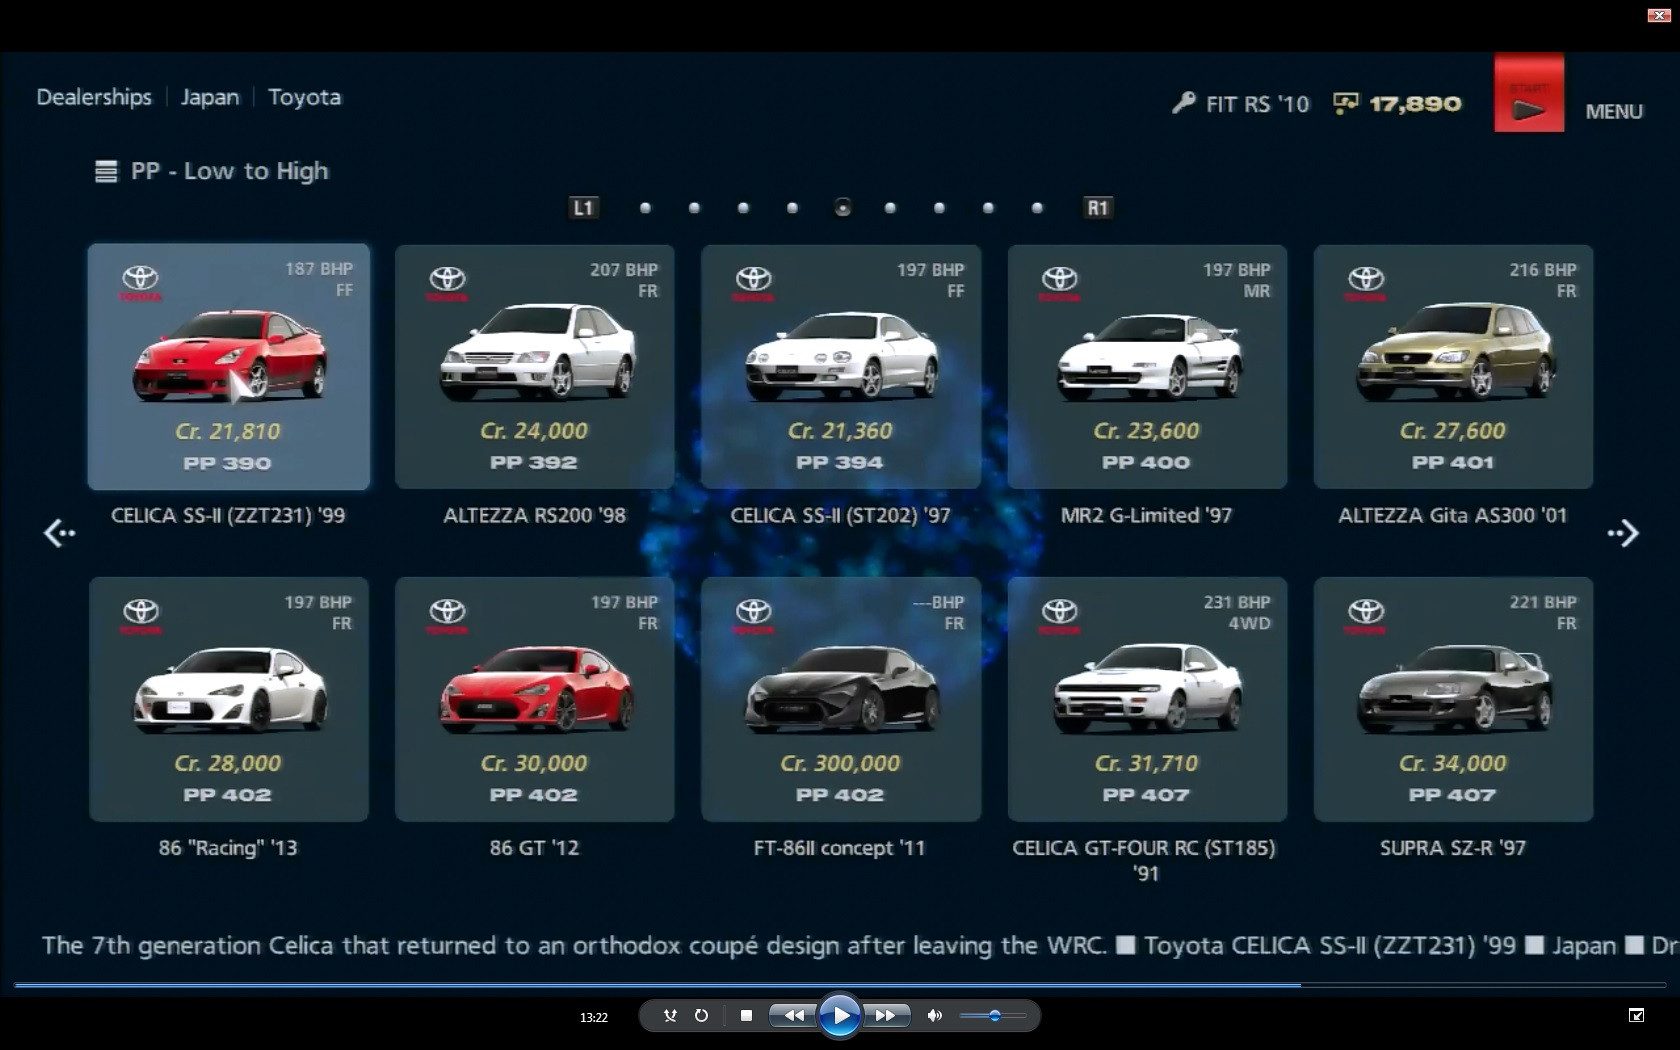
Task: Click the sort list icon beside PP - Low to High
Action: tap(106, 172)
